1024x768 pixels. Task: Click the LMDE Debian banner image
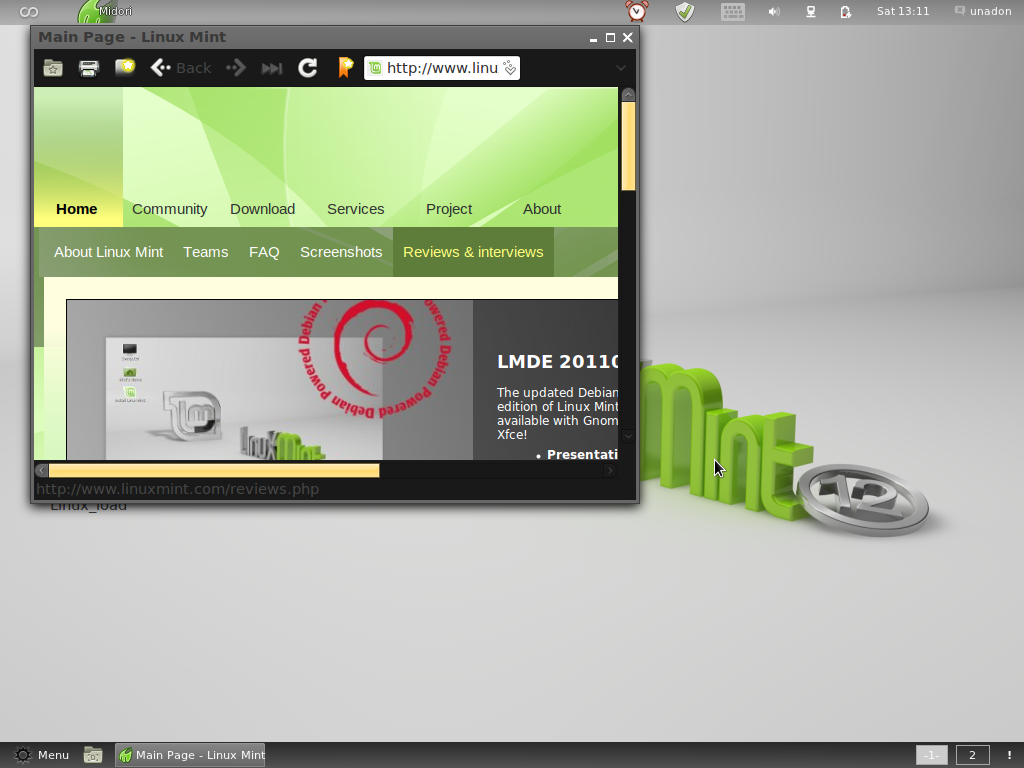pyautogui.click(x=270, y=379)
